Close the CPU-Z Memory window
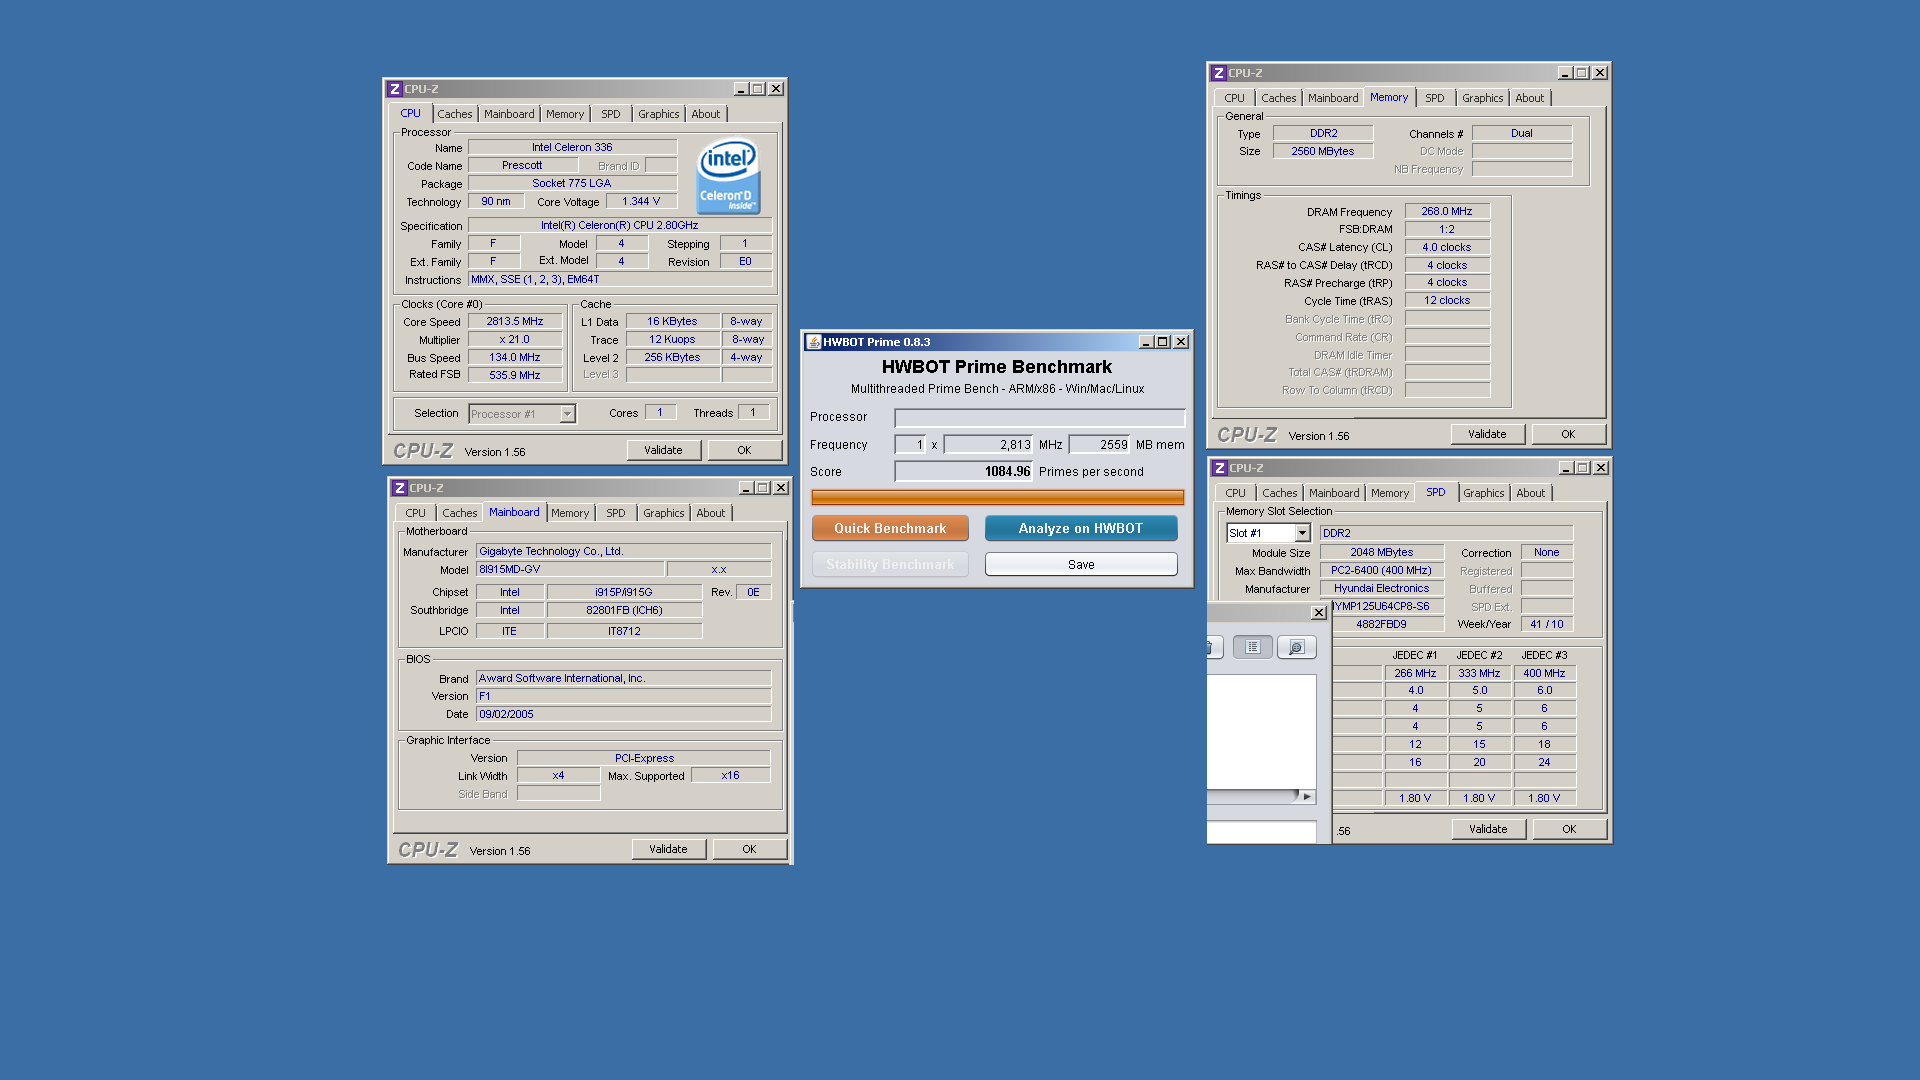1920x1080 pixels. coord(1600,73)
